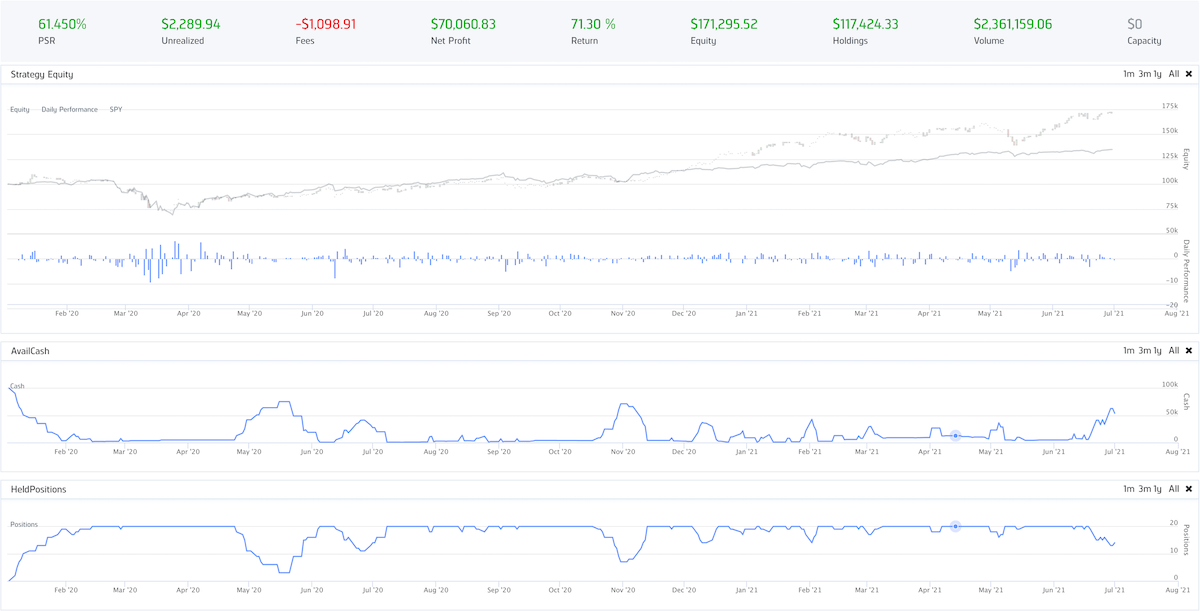Toggle Daily Performance series in legend

point(69,109)
